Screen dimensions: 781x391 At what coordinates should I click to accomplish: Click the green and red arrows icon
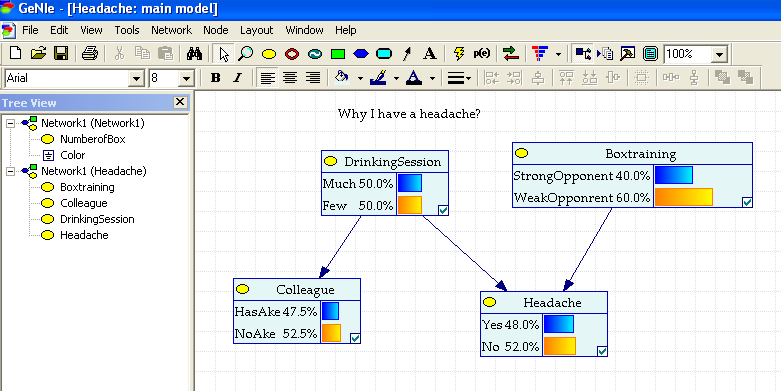(511, 53)
